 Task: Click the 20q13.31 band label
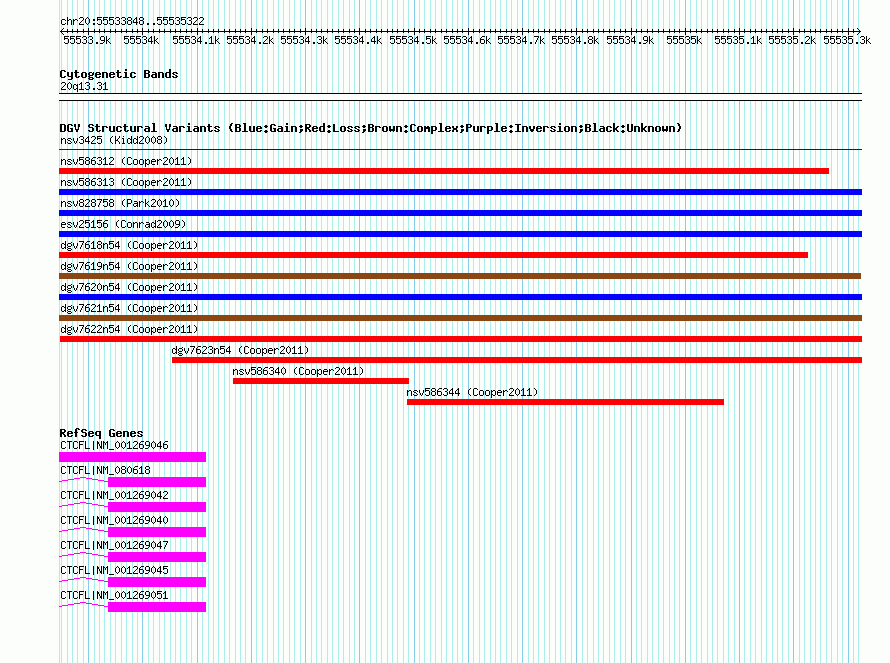click(84, 86)
